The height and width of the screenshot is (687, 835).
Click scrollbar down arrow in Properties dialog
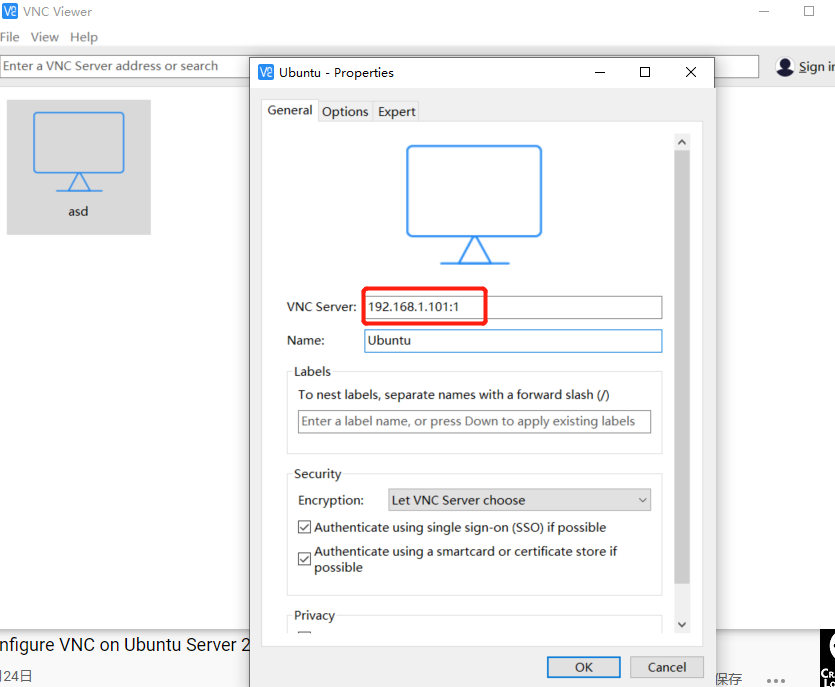(x=682, y=625)
